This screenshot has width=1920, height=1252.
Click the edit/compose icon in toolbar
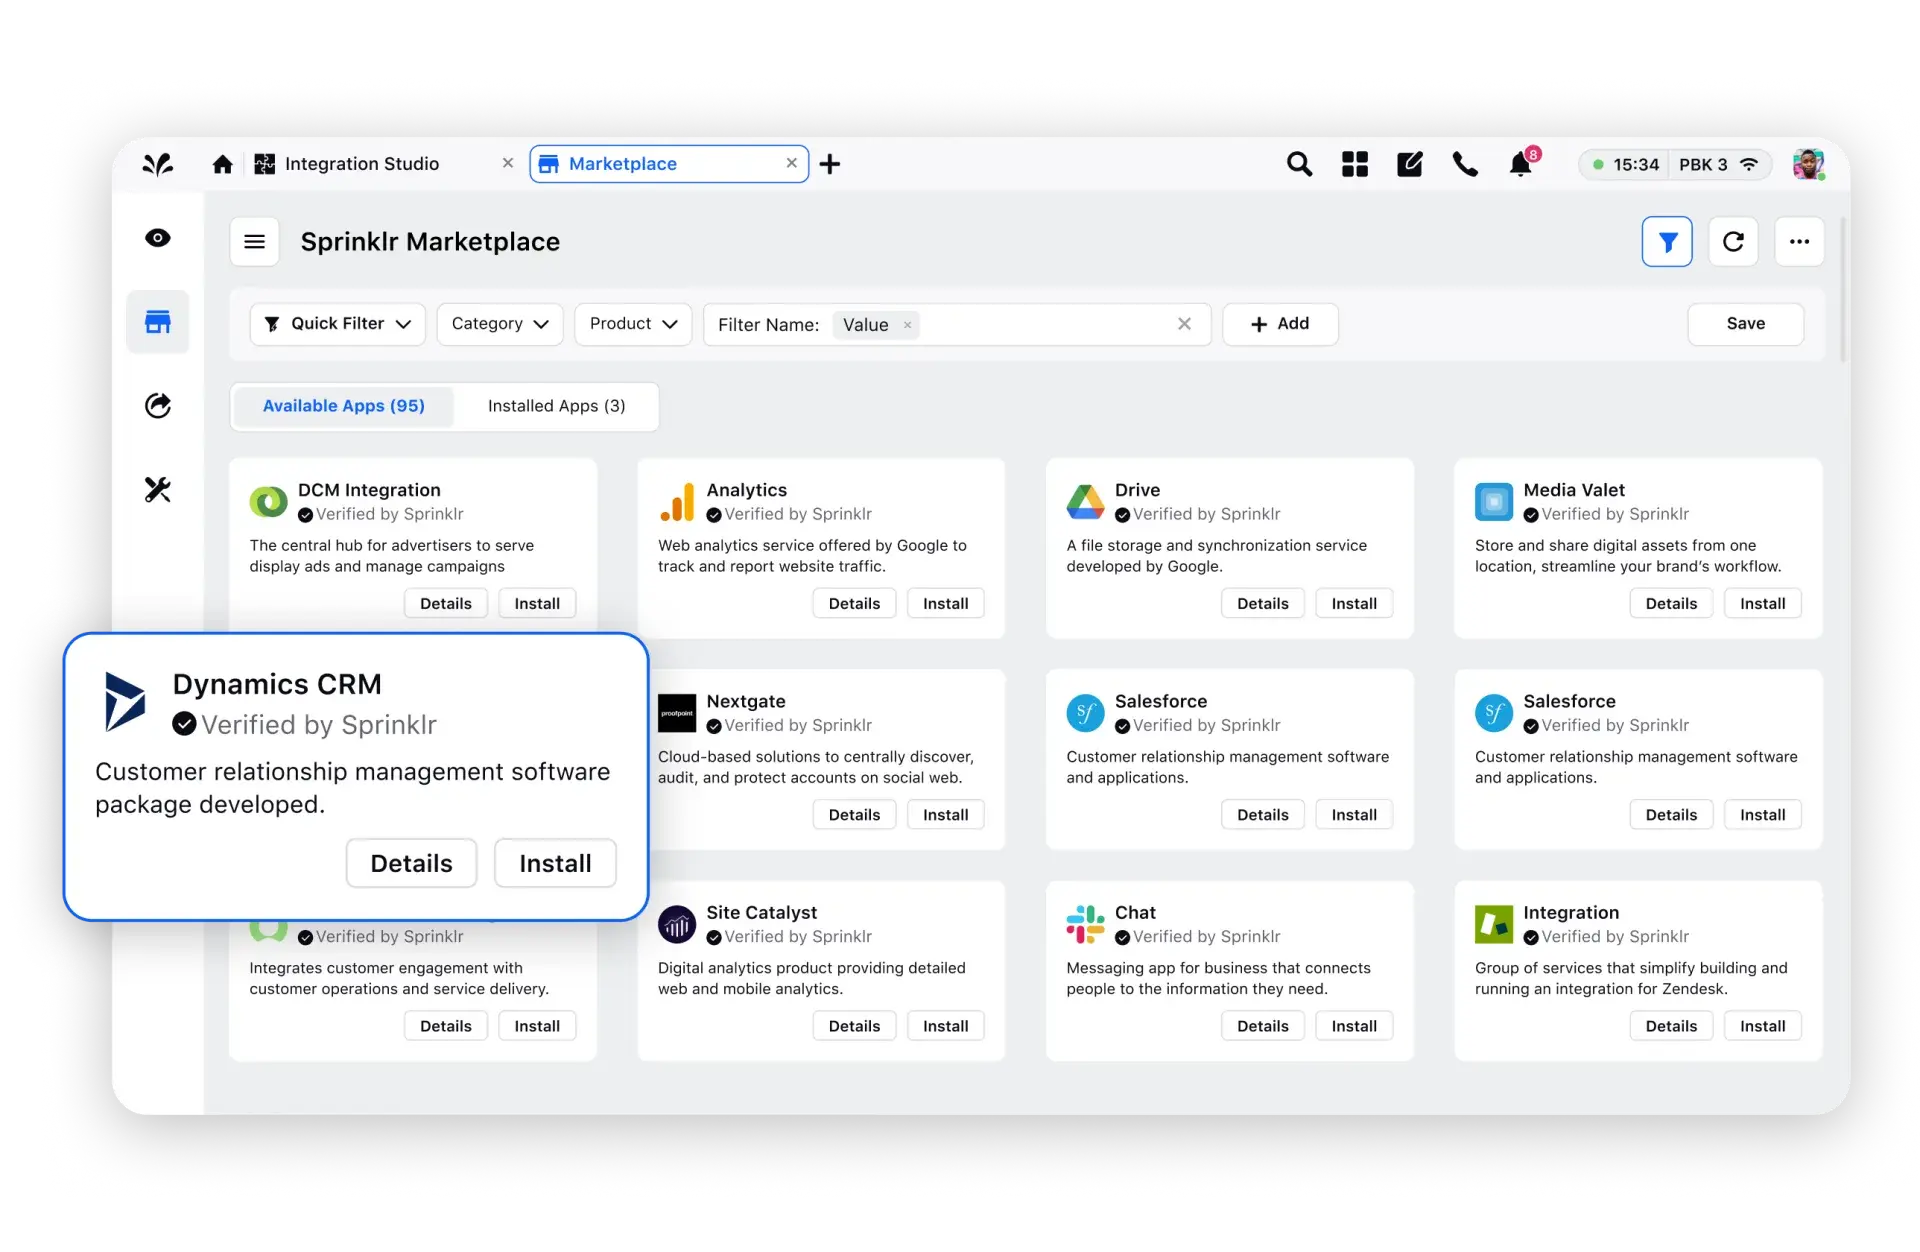(x=1408, y=164)
